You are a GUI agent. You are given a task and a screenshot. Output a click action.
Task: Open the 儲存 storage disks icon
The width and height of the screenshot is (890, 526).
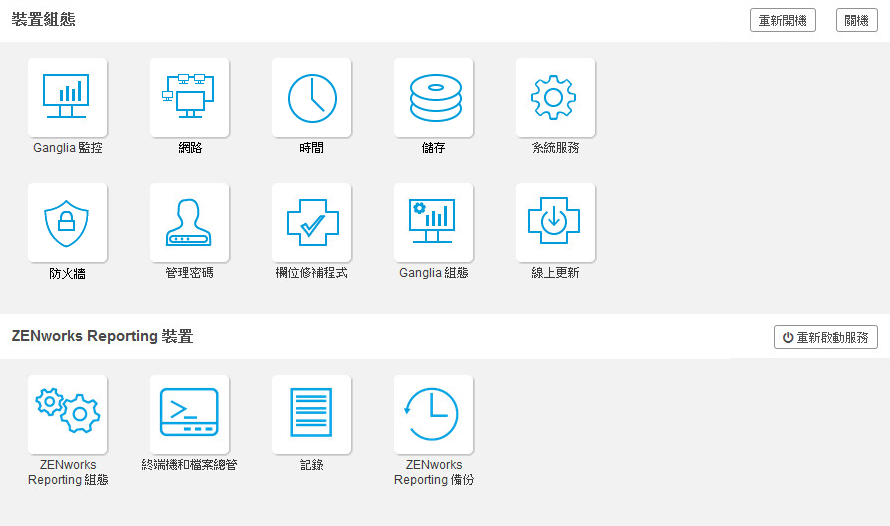(434, 98)
